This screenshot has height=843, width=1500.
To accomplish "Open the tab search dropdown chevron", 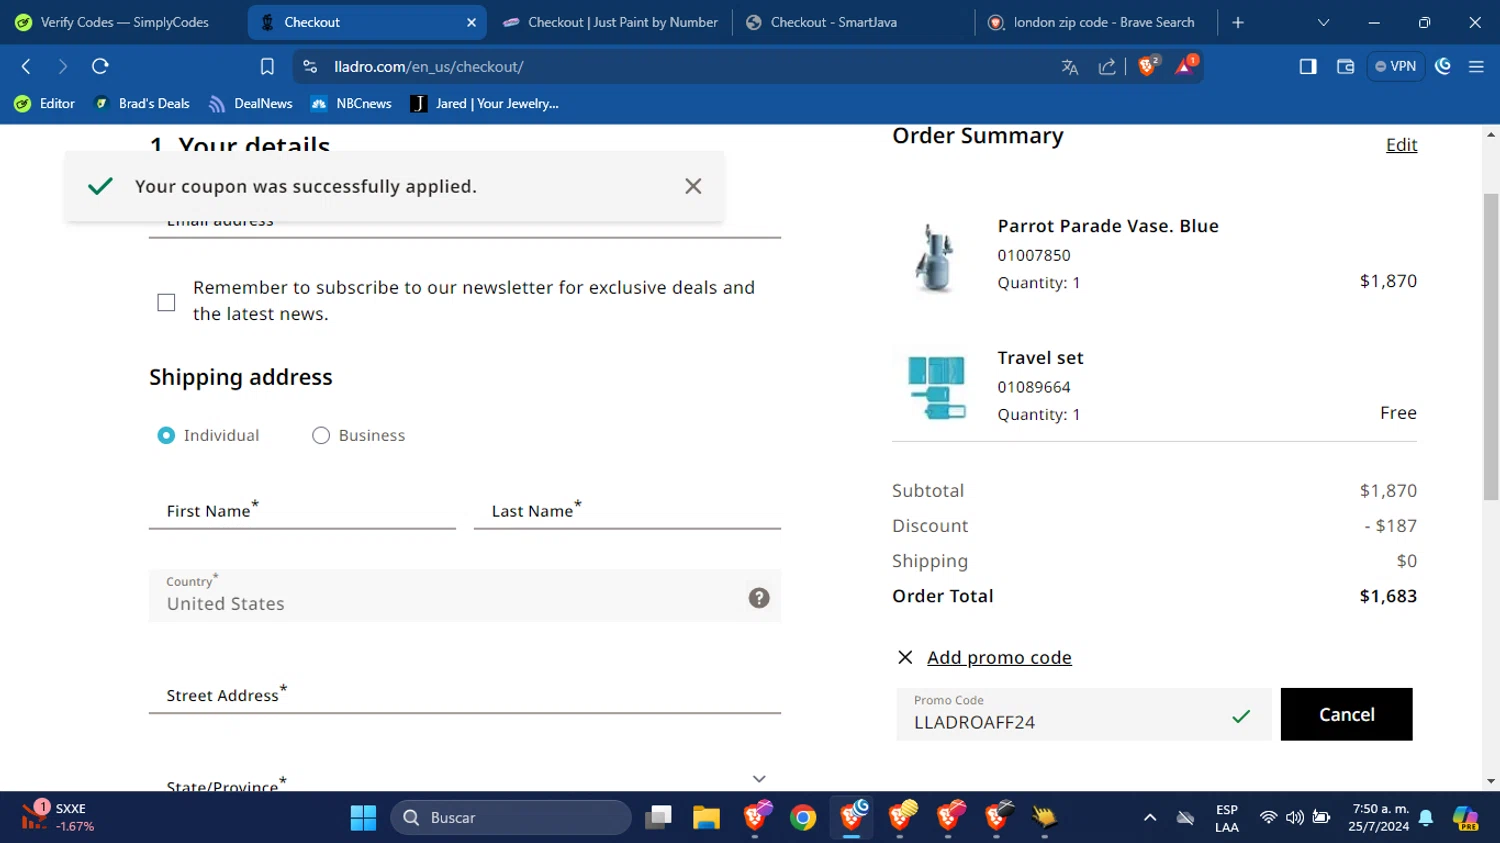I will click(x=1323, y=22).
